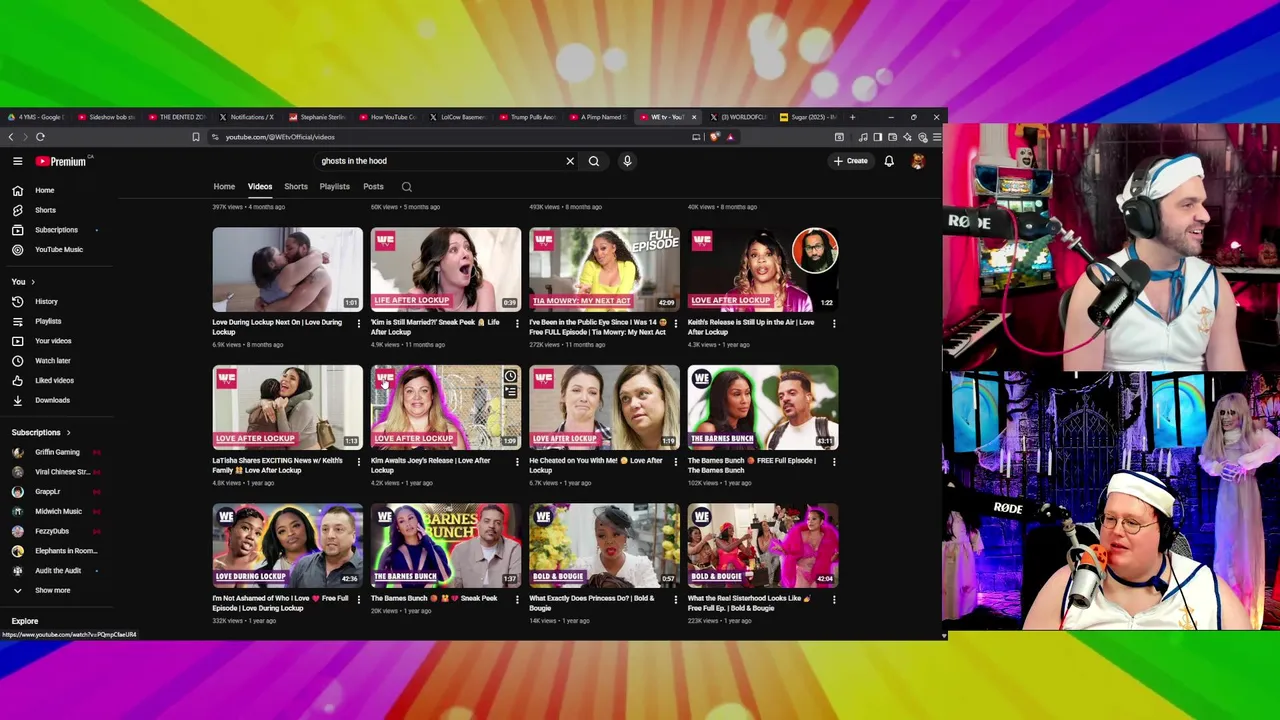The image size is (1280, 720).
Task: Click the YouTube Premium logo
Action: 62,161
